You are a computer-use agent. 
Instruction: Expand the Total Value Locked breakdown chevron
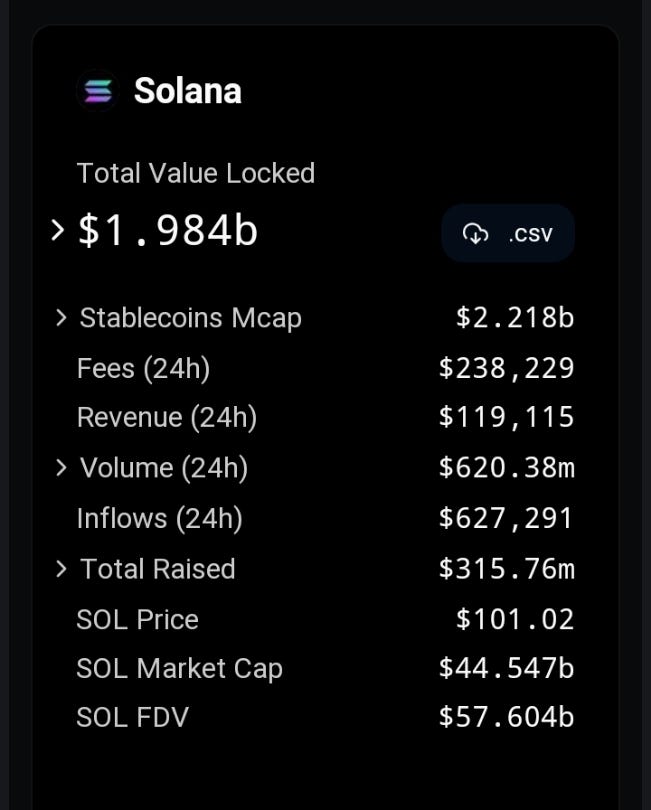[58, 231]
